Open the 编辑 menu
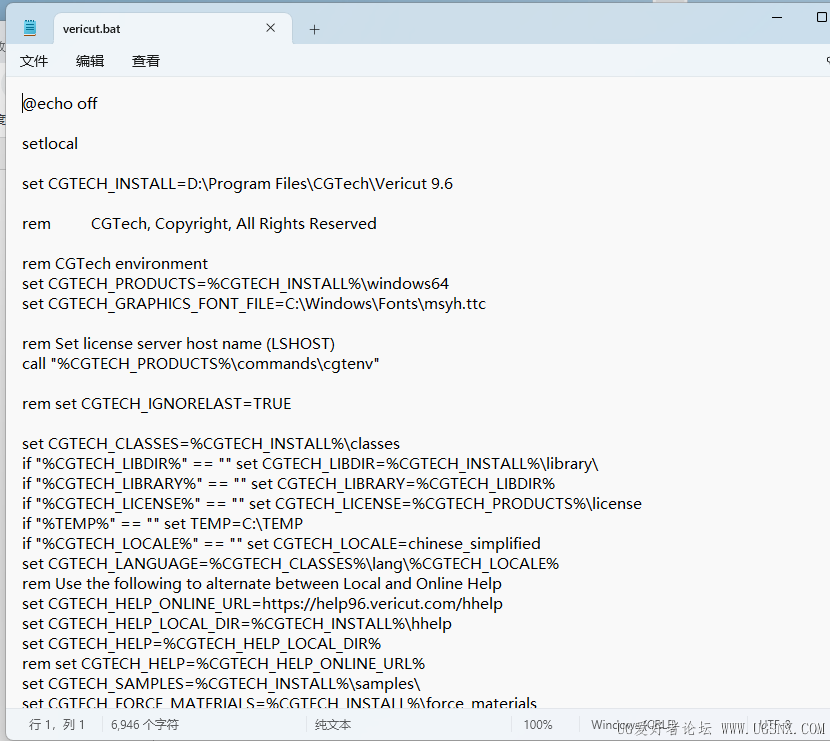The image size is (830, 741). tap(90, 61)
